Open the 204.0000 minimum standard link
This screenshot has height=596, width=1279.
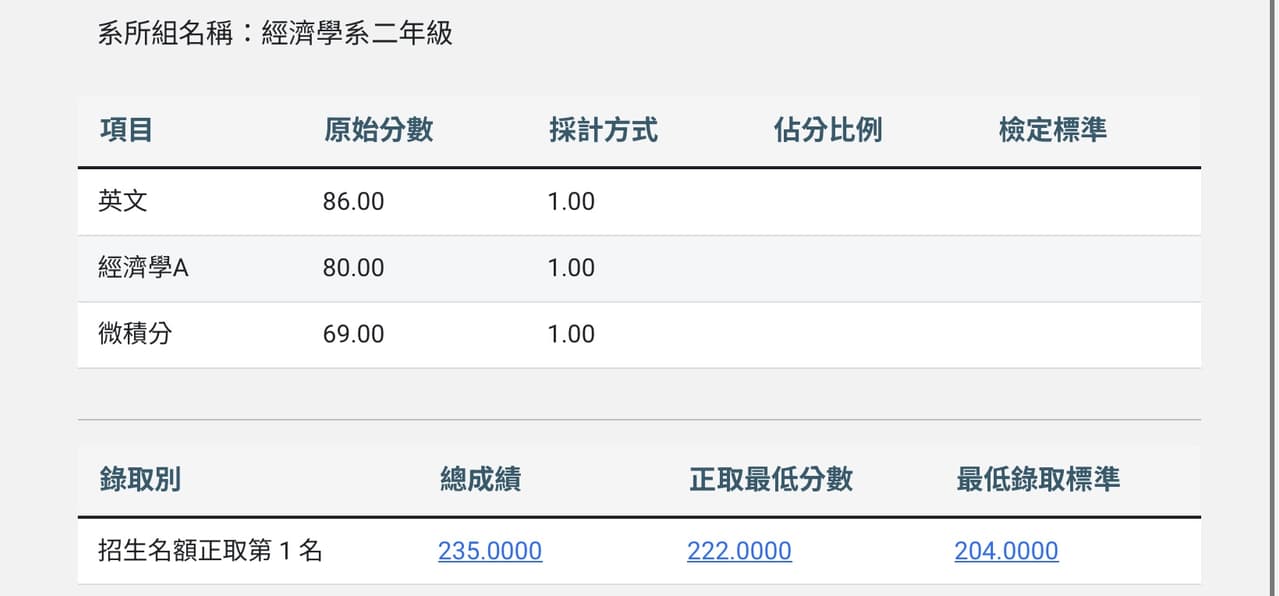[x=1006, y=551]
